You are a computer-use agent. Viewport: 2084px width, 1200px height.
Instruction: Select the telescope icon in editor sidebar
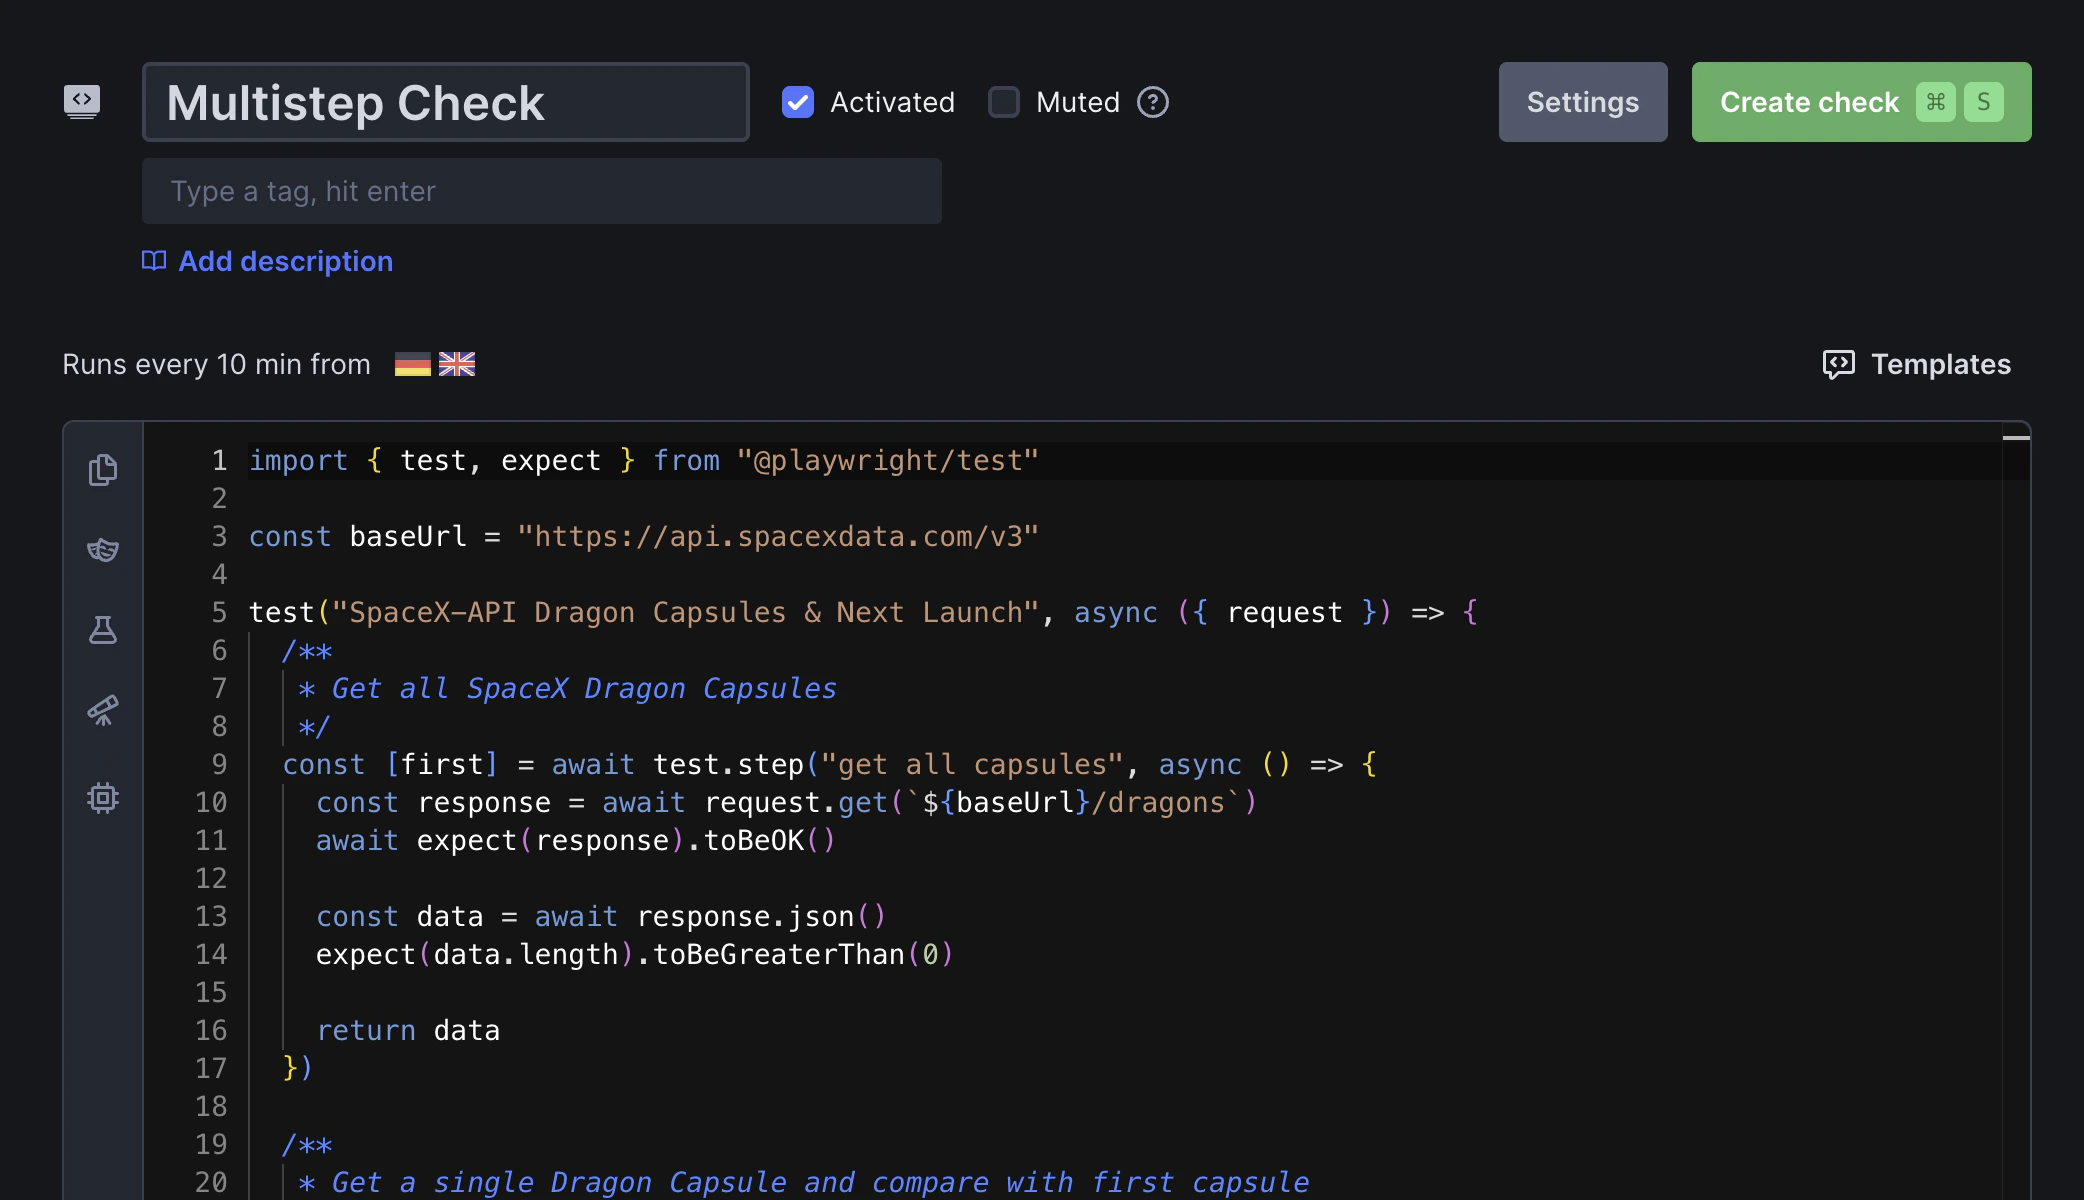pyautogui.click(x=103, y=711)
